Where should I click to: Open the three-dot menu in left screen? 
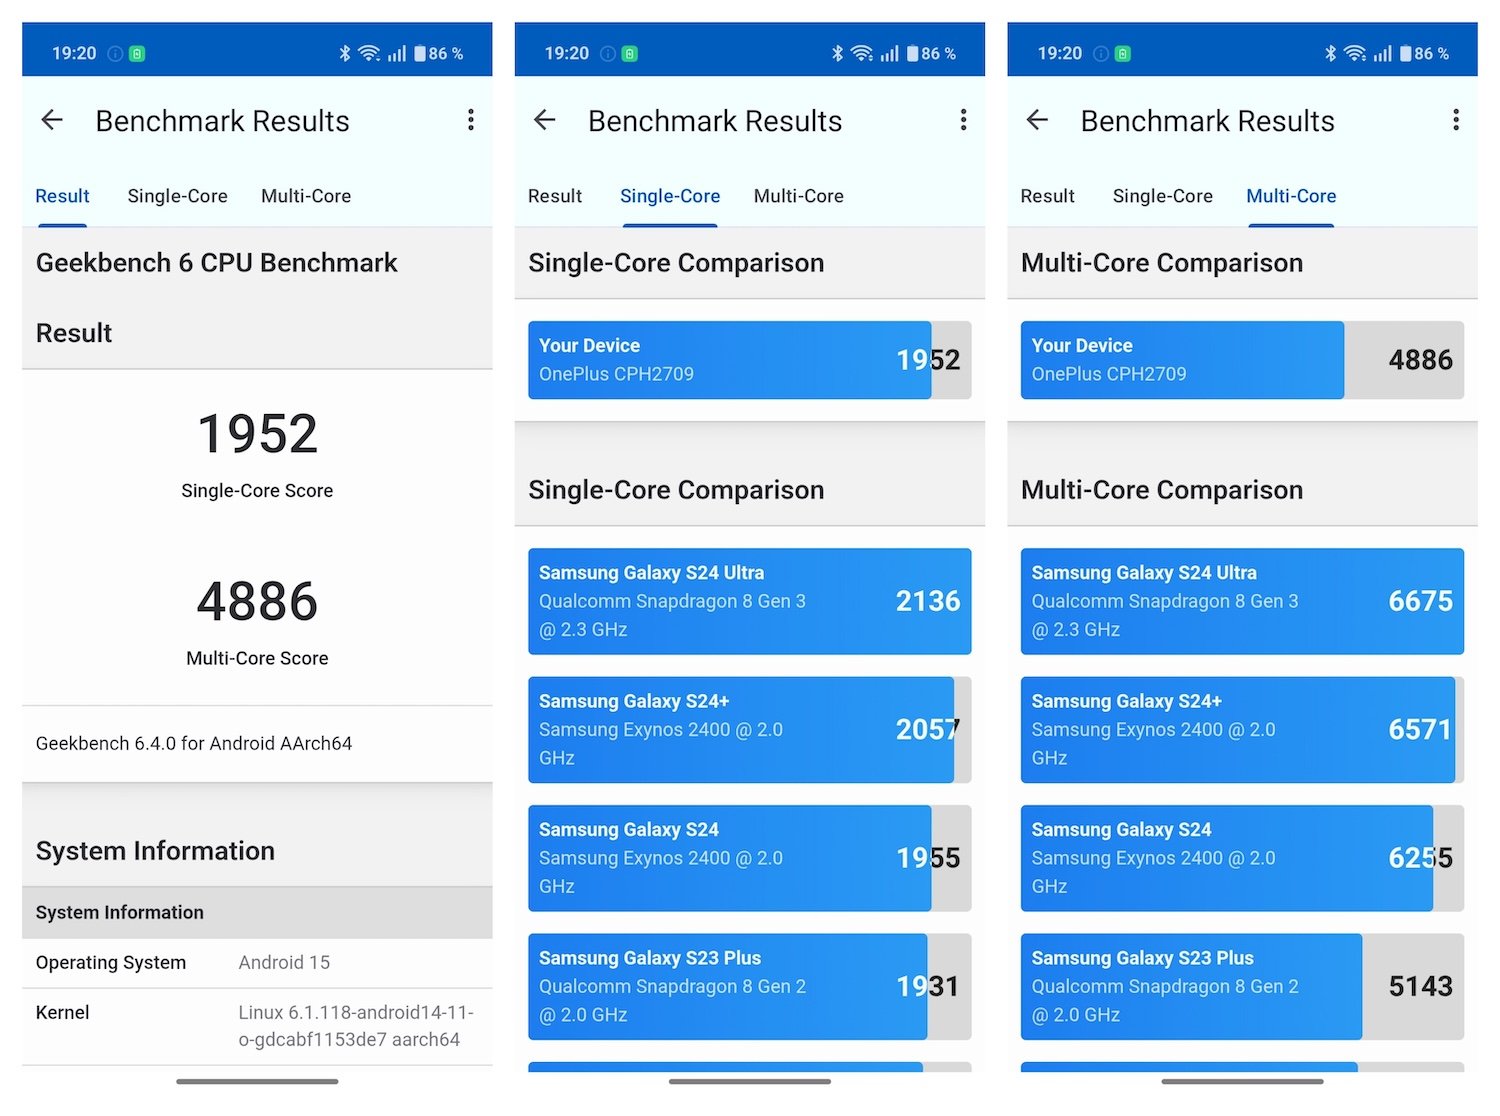(471, 121)
